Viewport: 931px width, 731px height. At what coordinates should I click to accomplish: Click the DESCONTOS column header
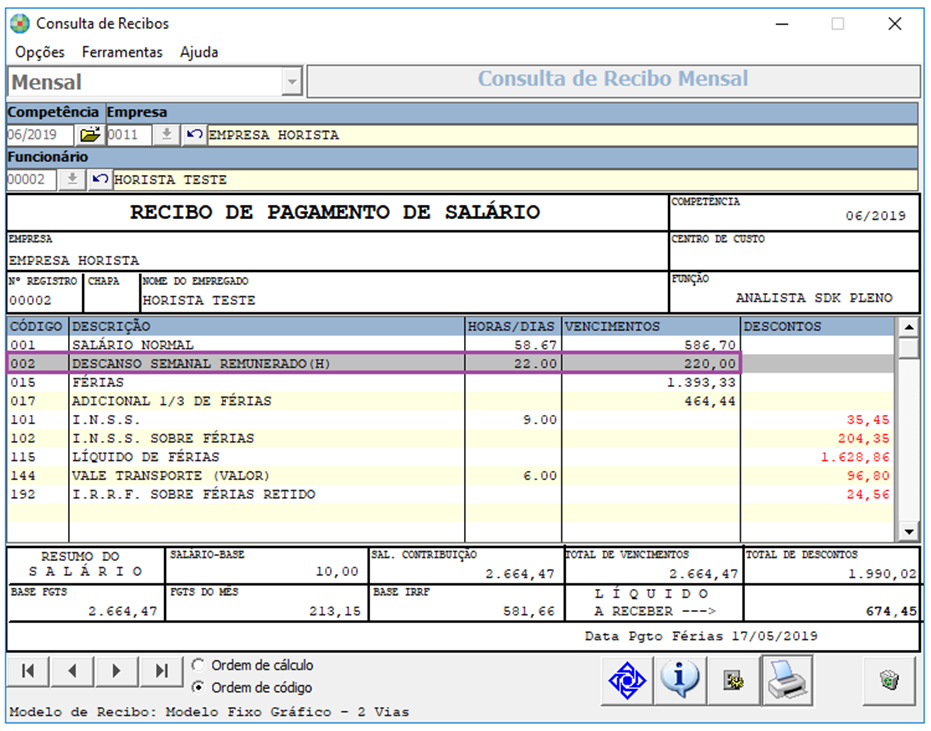[818, 327]
